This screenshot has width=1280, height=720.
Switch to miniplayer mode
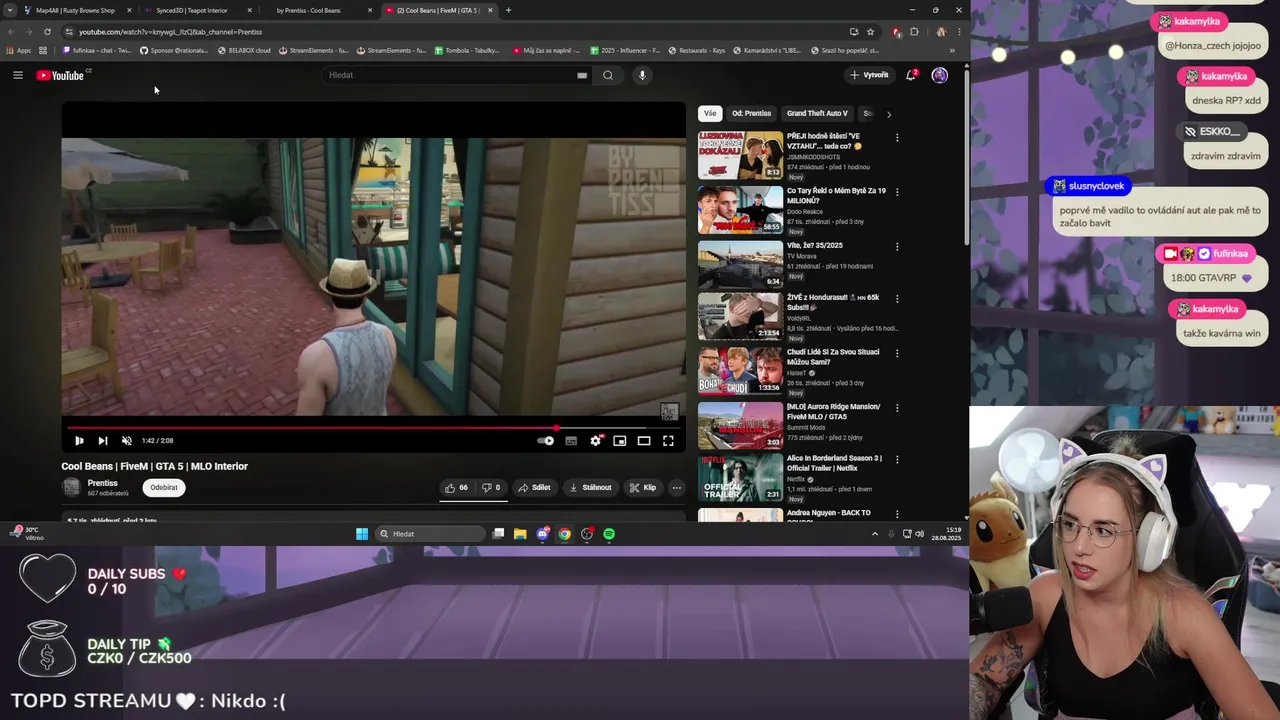point(620,440)
